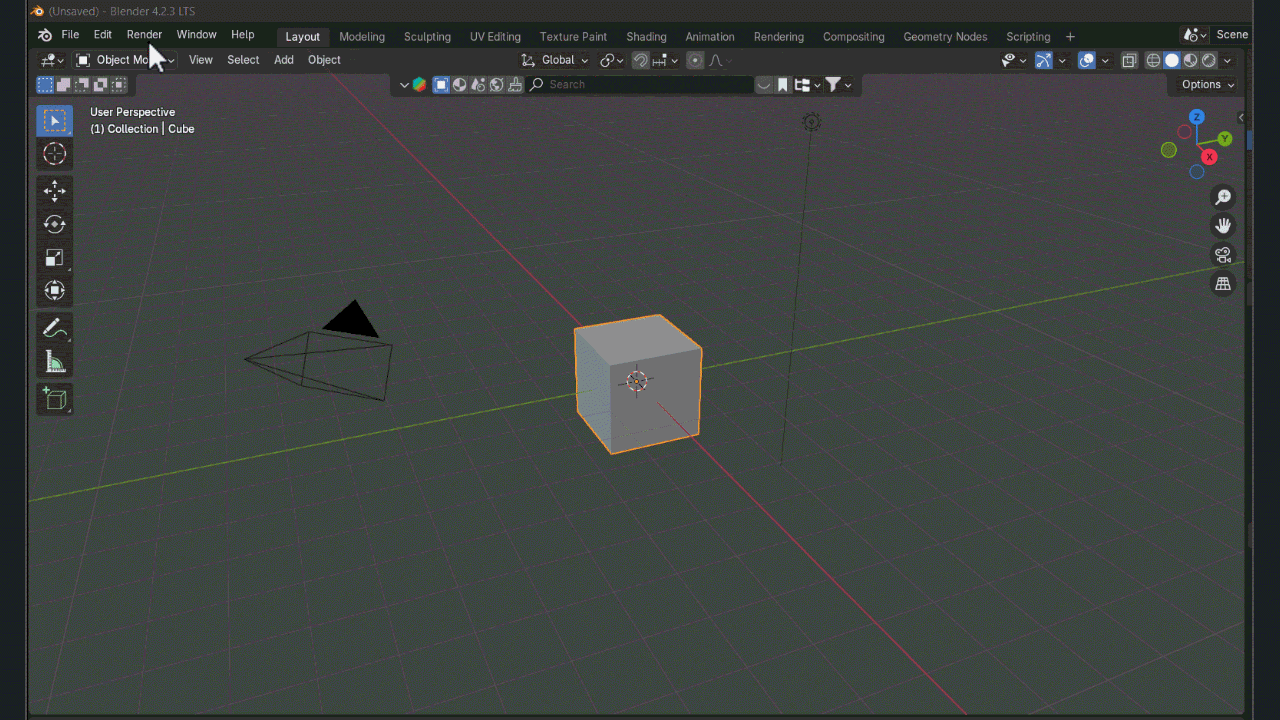
Task: Open the Add menu in viewport header
Action: tap(284, 60)
